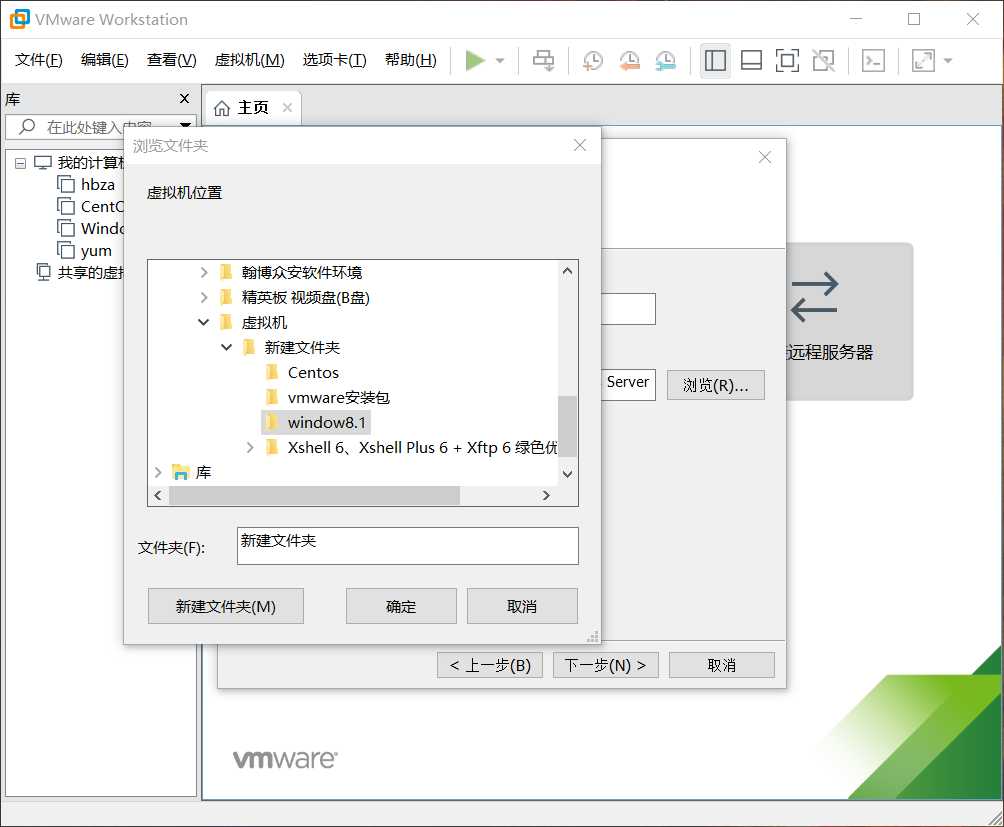Click the folder tree scroll up arrow

pyautogui.click(x=567, y=271)
